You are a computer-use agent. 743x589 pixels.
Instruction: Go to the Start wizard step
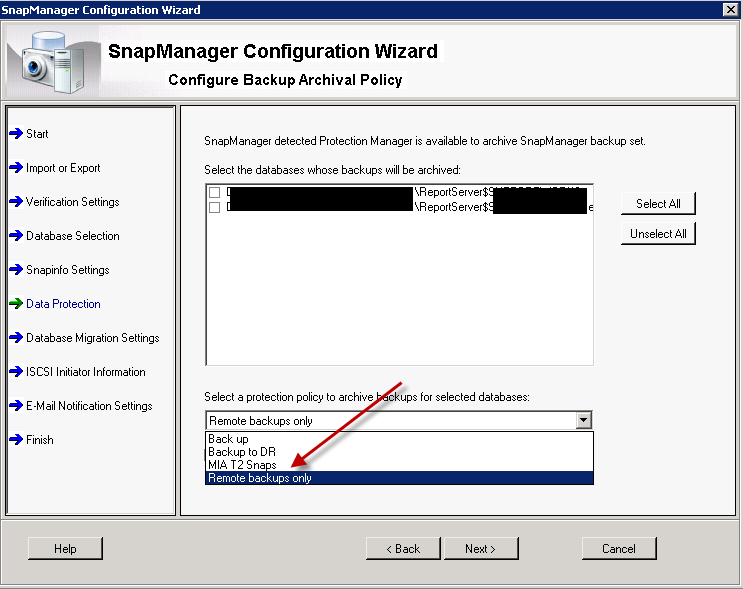(x=37, y=134)
